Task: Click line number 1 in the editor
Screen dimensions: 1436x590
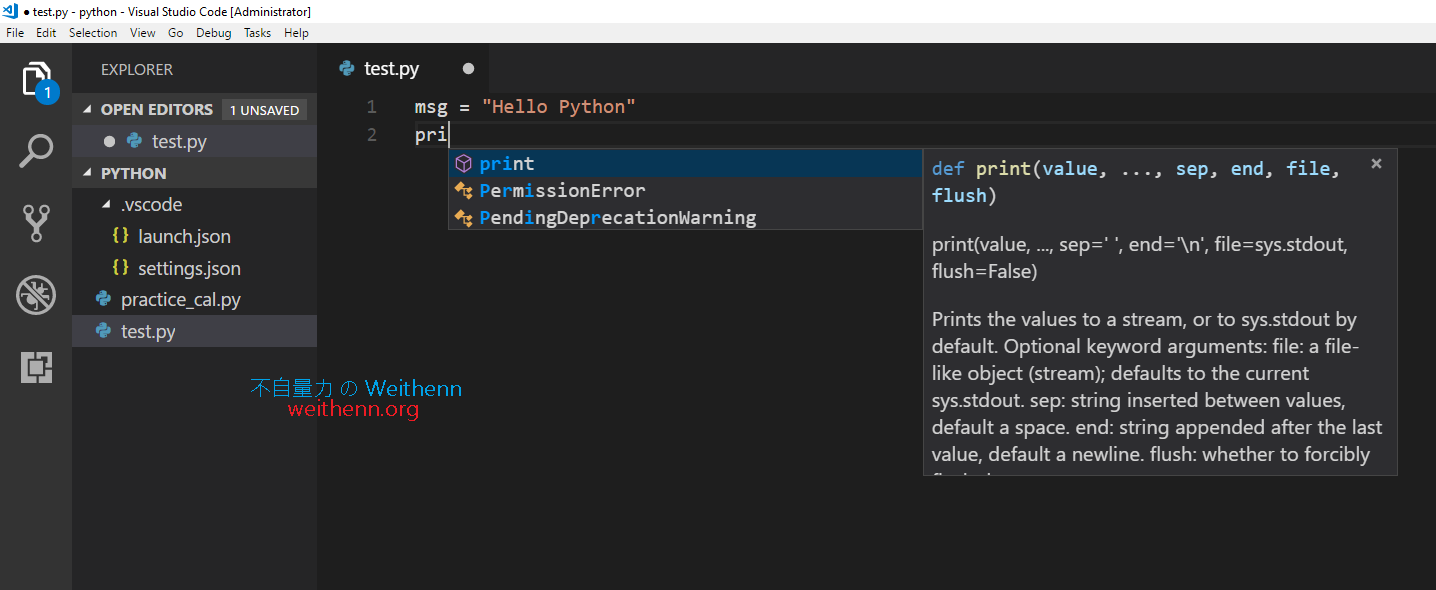Action: tap(371, 106)
